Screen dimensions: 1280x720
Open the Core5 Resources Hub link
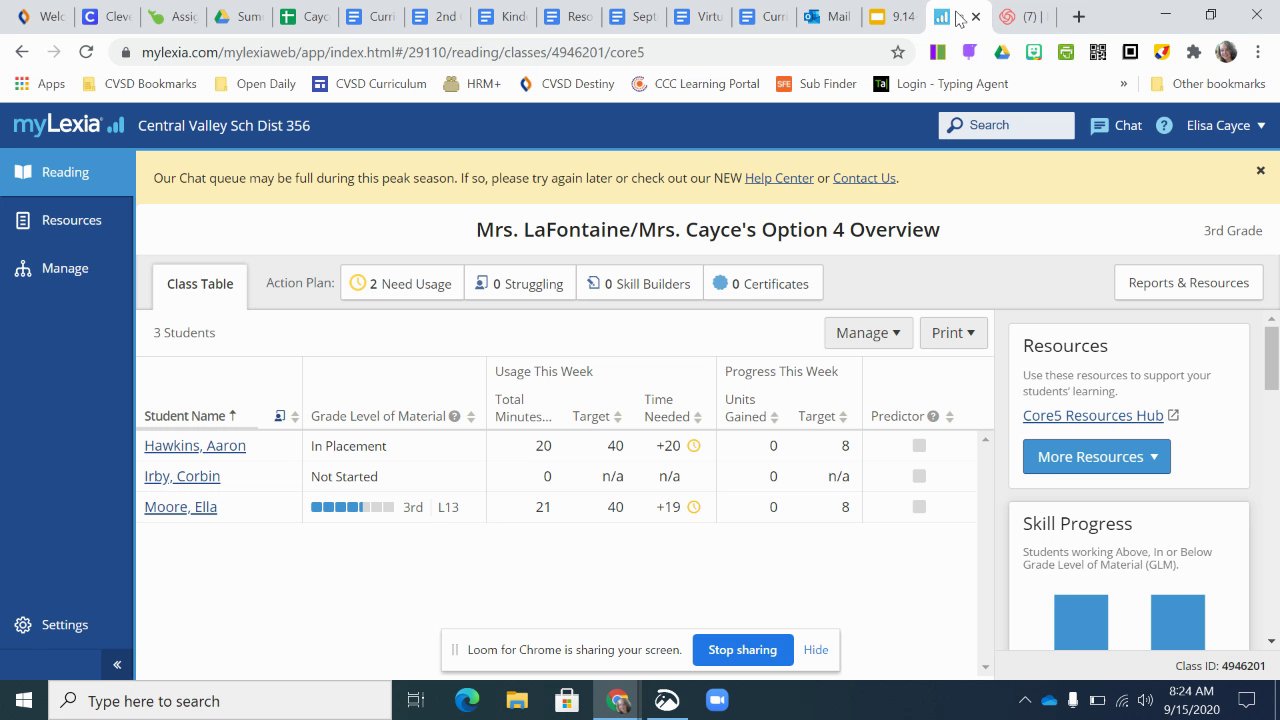[x=1093, y=415]
